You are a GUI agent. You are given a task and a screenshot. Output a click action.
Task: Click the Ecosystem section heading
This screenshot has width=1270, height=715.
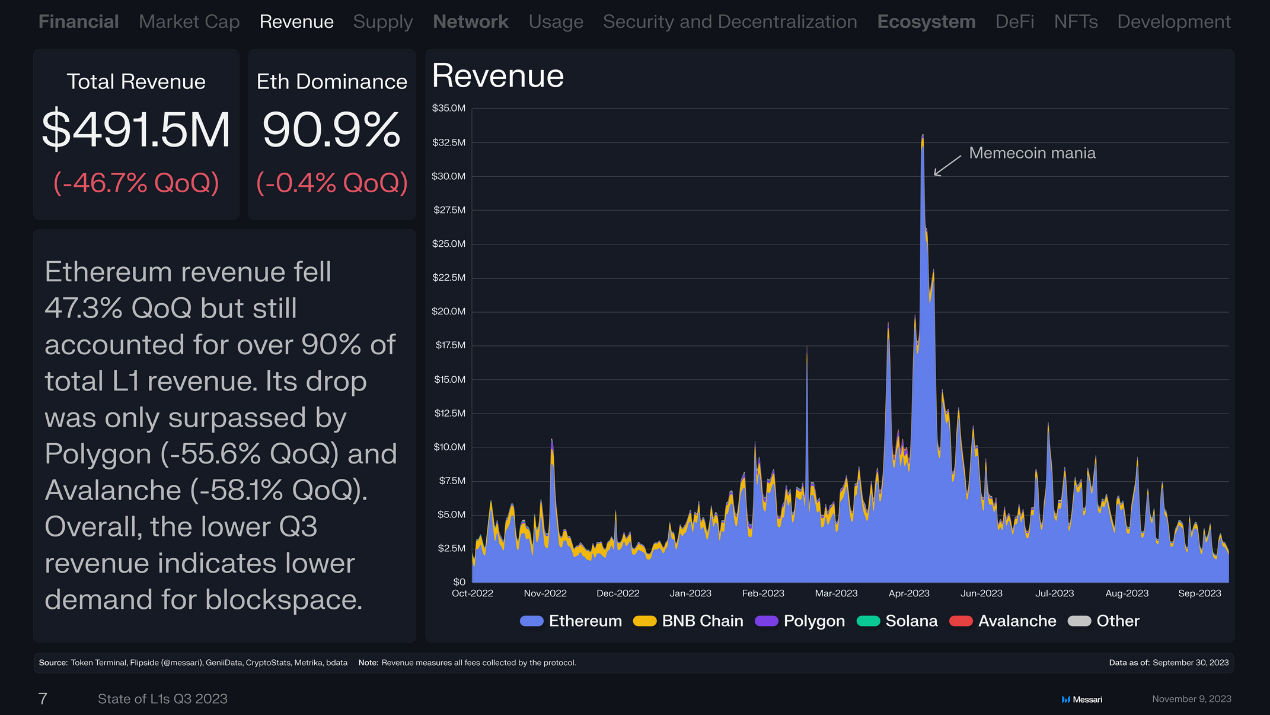click(926, 21)
